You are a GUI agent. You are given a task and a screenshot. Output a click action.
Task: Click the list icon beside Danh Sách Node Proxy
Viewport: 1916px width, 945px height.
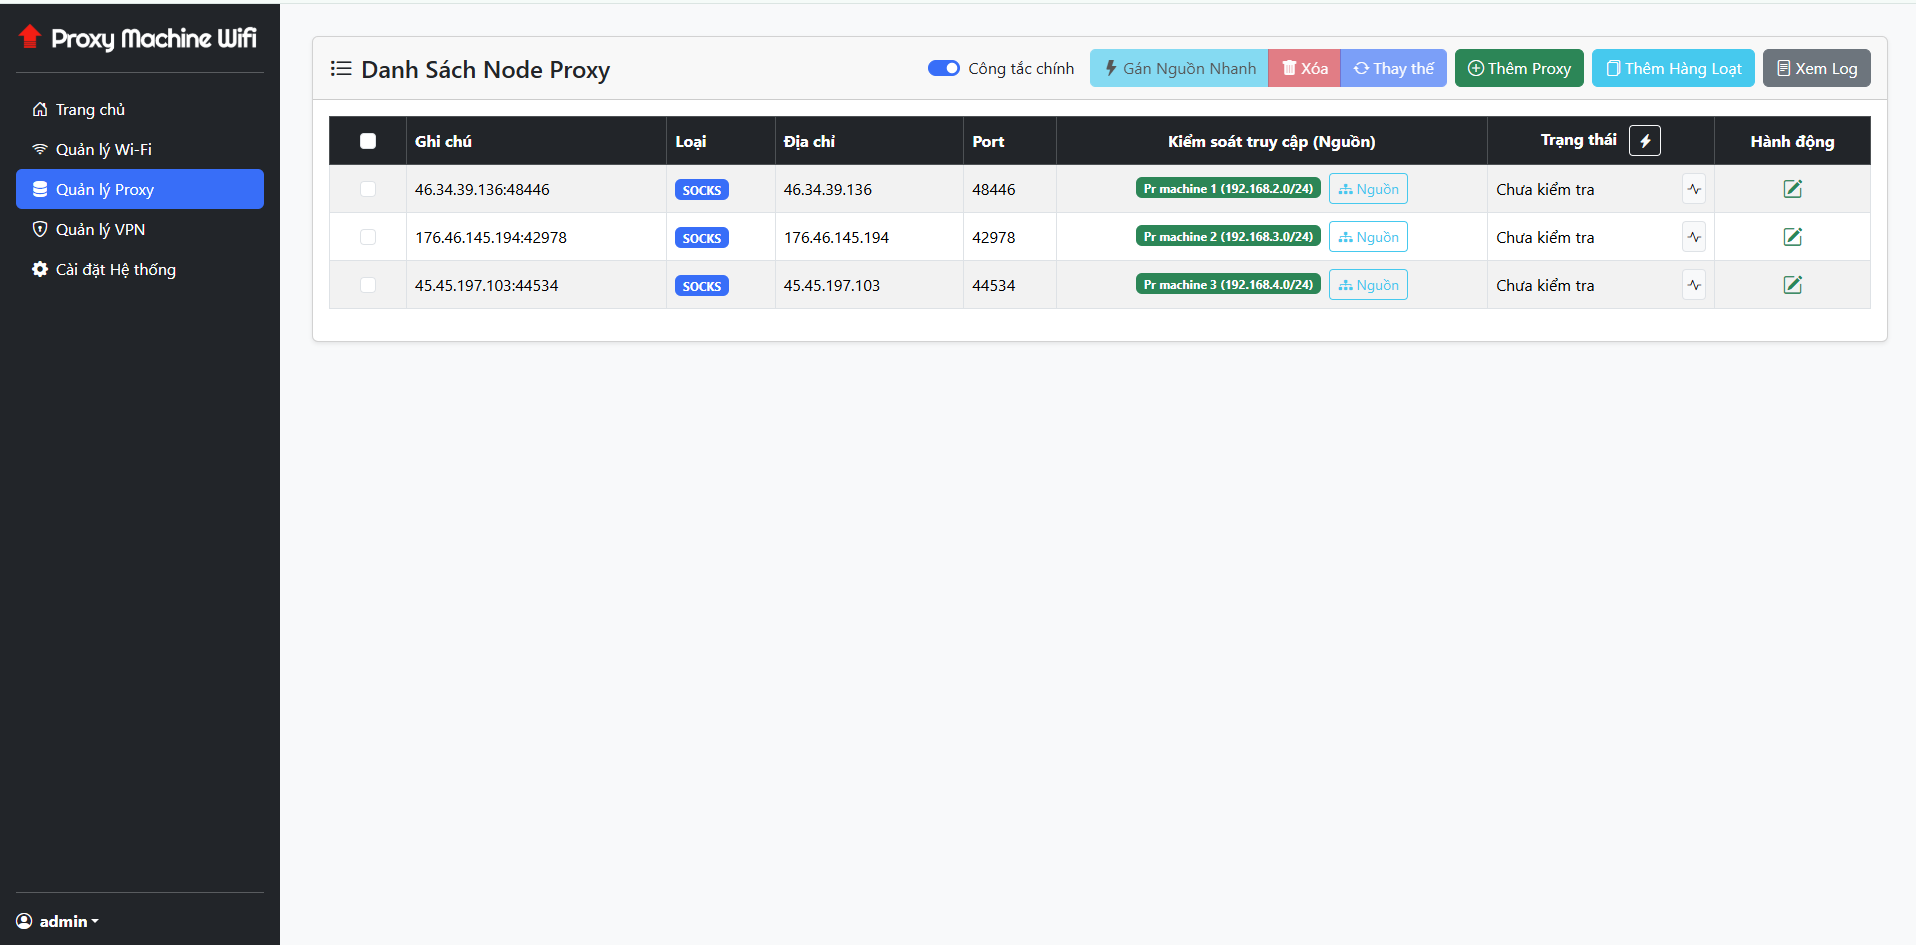tap(341, 69)
